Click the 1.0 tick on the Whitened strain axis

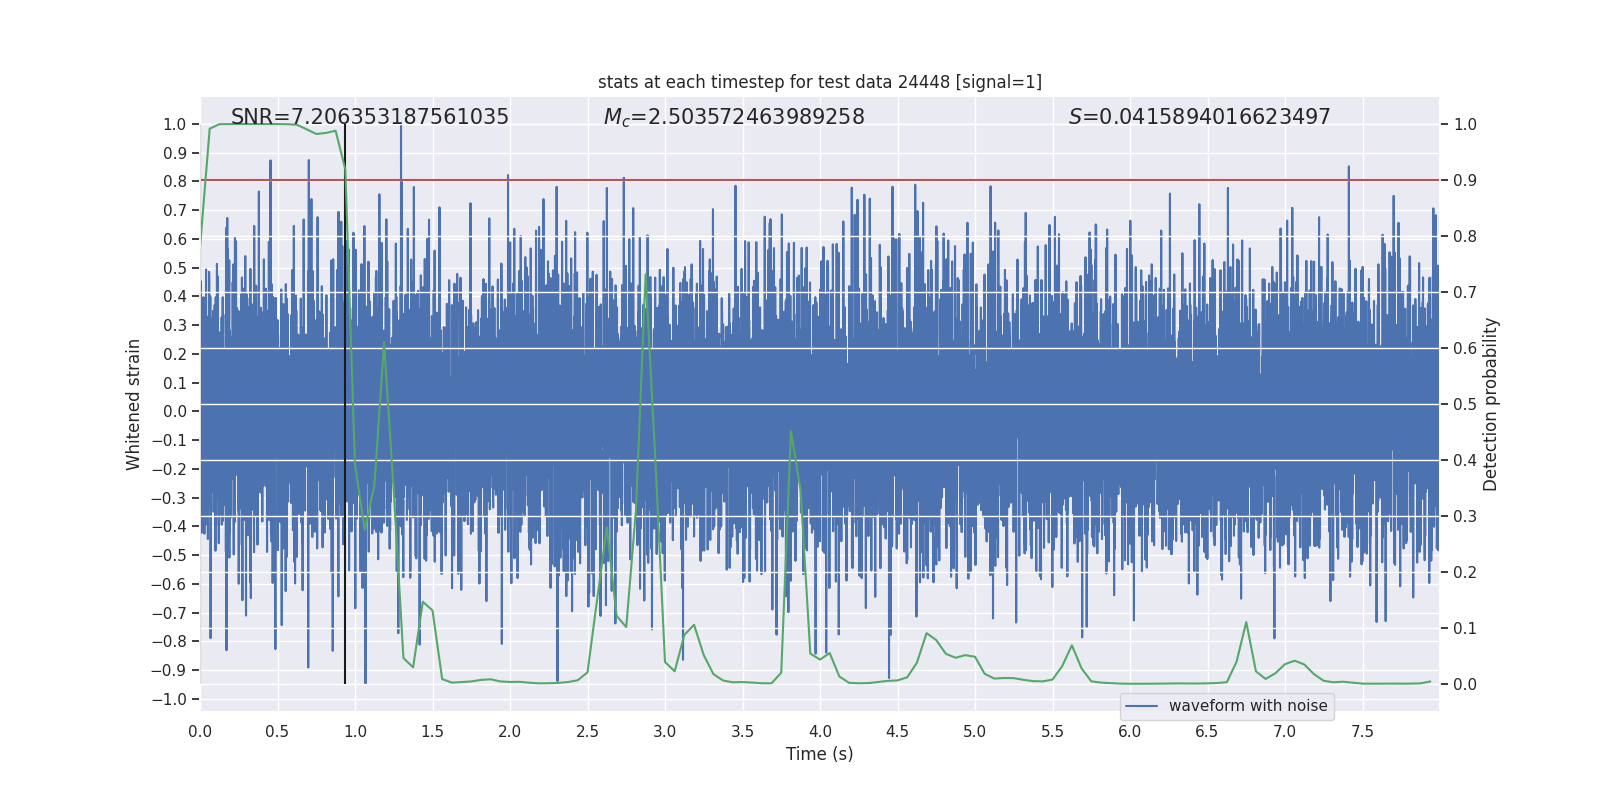click(175, 125)
